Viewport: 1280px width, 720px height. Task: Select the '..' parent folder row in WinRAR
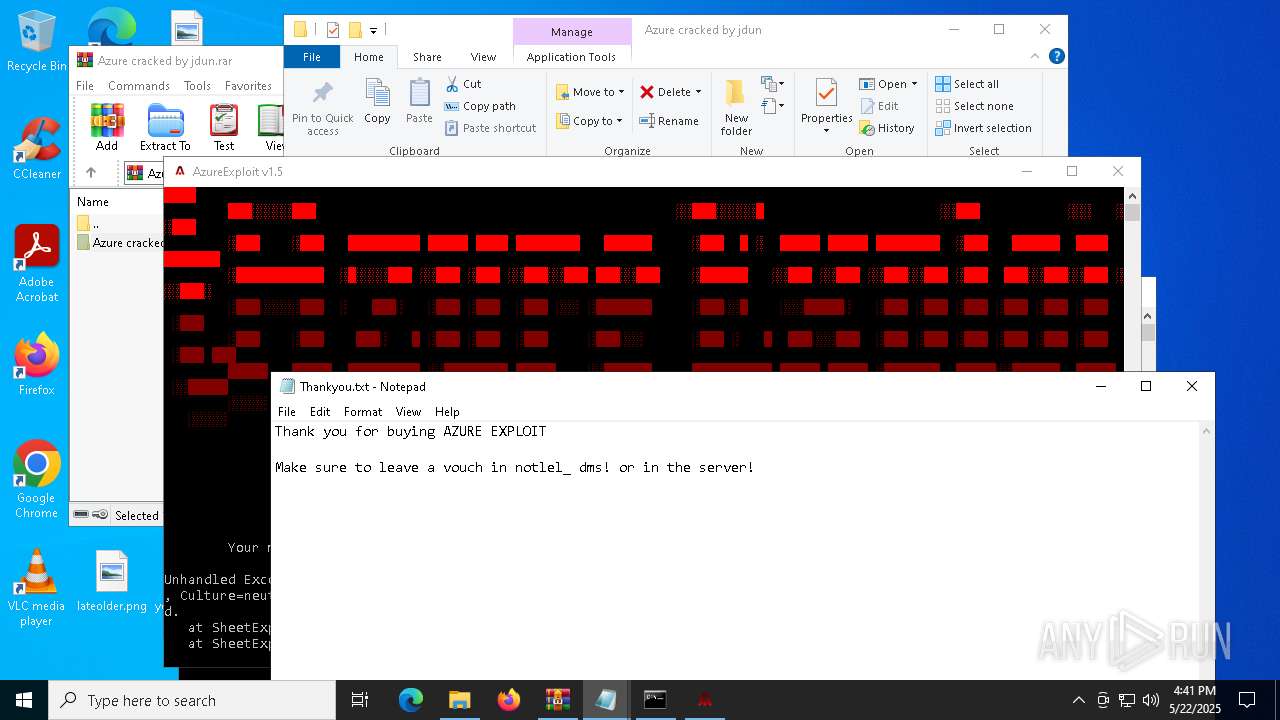point(120,223)
